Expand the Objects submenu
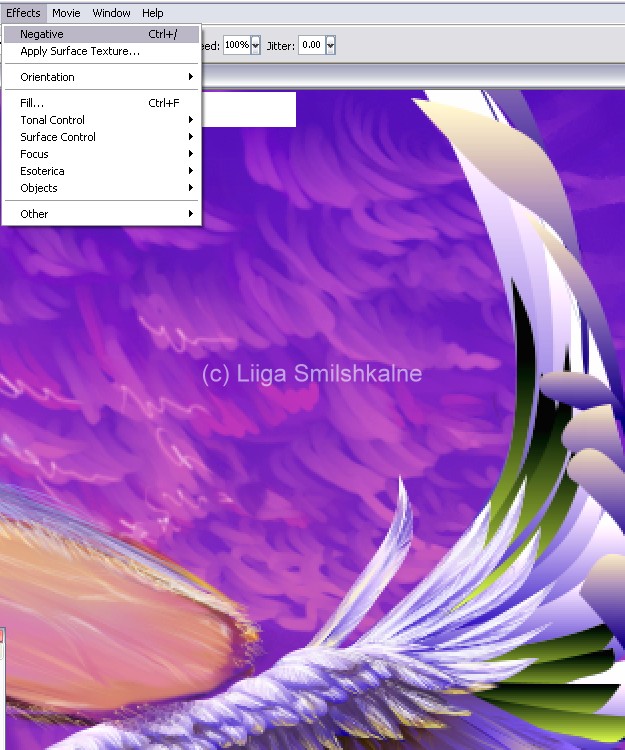Screen dimensions: 625x750 (101, 188)
